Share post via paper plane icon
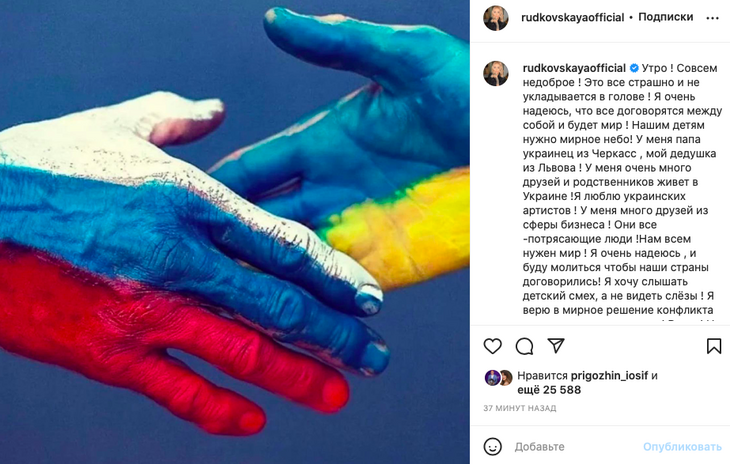The height and width of the screenshot is (464, 730). click(556, 345)
